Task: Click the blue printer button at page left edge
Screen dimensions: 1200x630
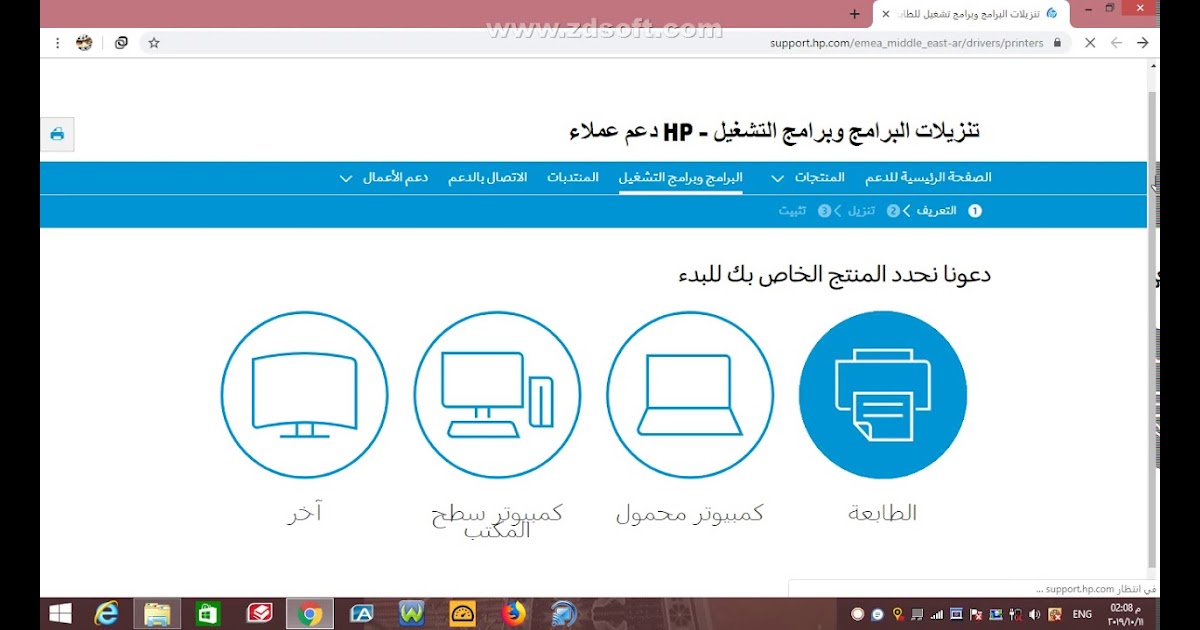Action: pos(57,134)
